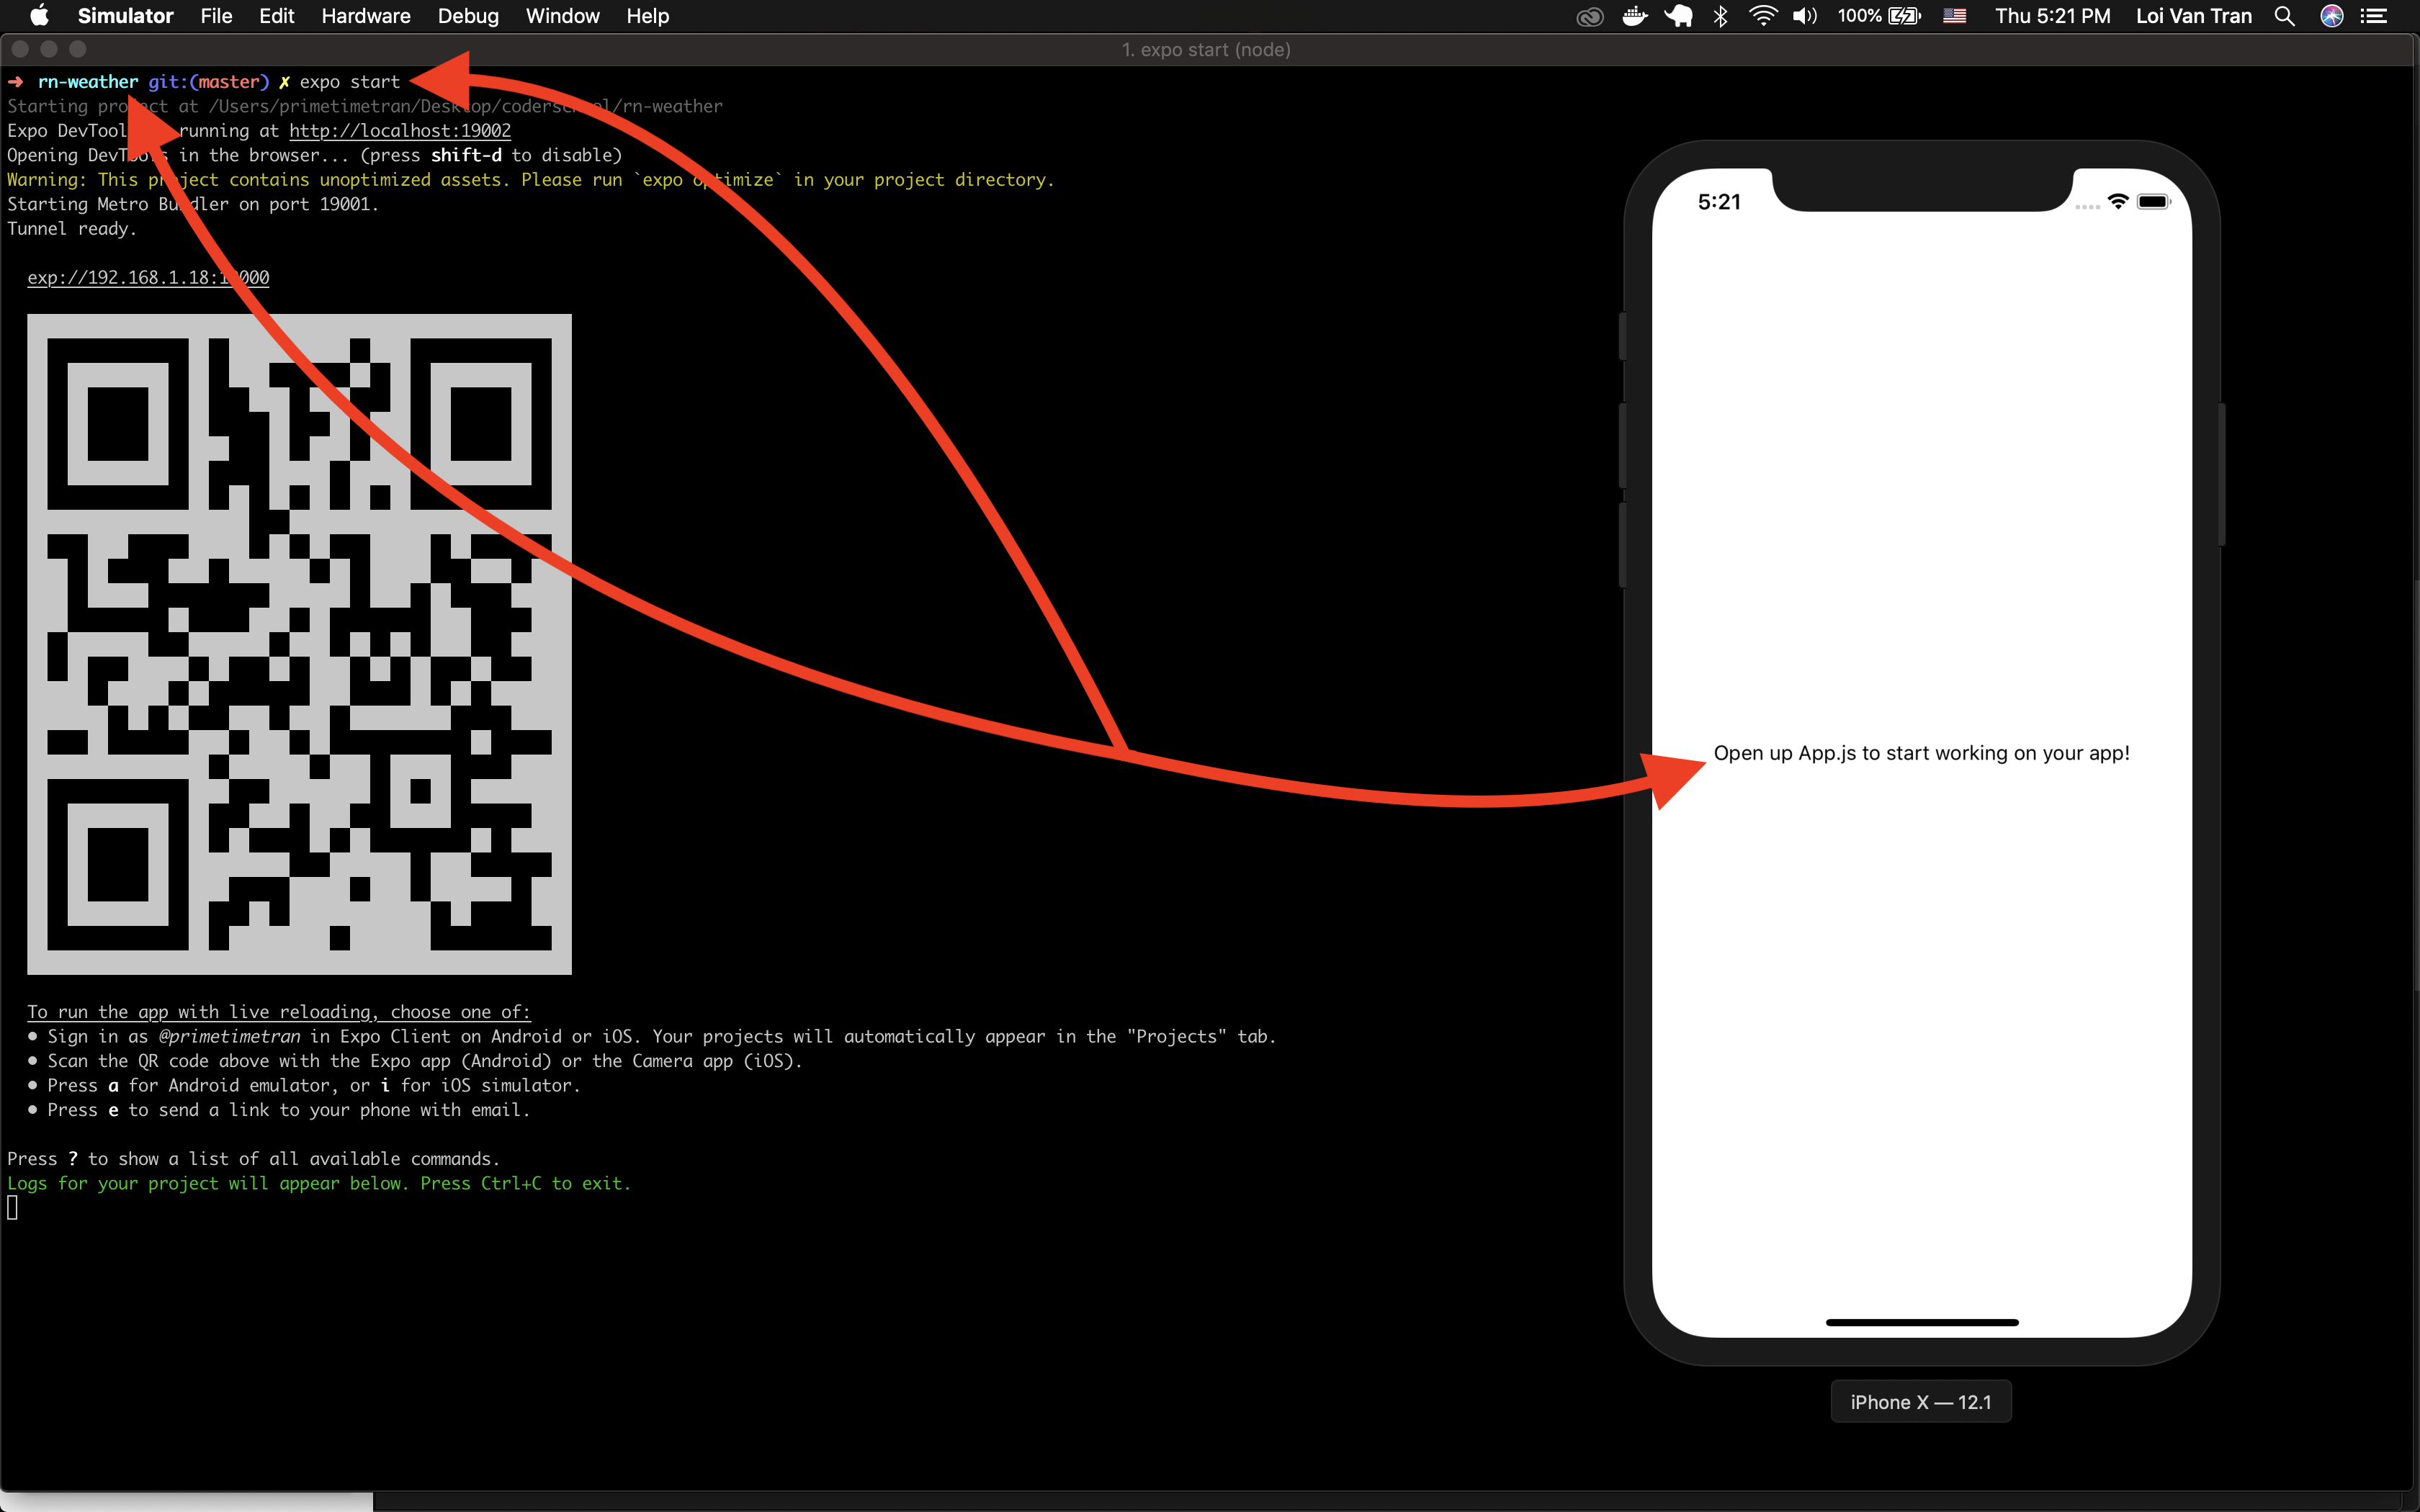Open the Help menu
Image resolution: width=2420 pixels, height=1512 pixels.
pos(648,16)
